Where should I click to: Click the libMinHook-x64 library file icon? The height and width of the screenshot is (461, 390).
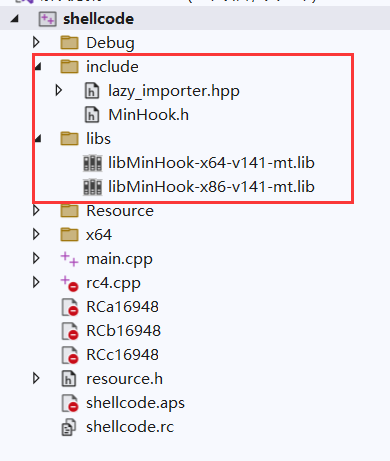[x=92, y=163]
